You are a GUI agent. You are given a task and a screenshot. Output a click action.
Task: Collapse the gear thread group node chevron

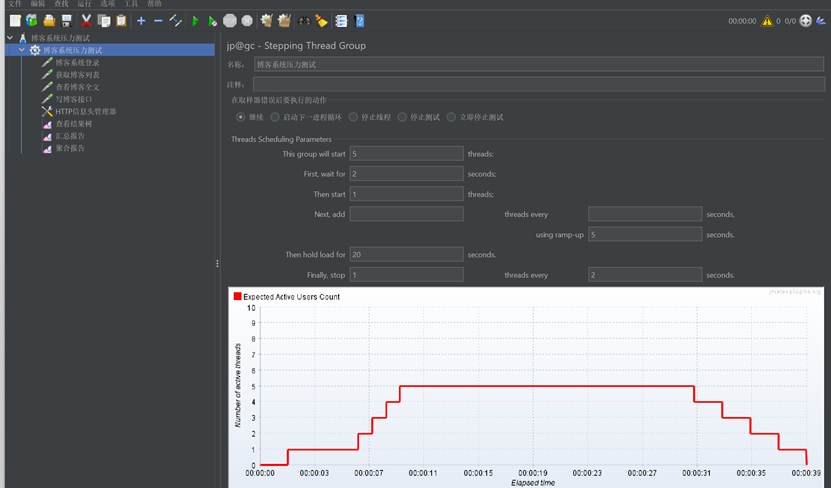pos(22,50)
